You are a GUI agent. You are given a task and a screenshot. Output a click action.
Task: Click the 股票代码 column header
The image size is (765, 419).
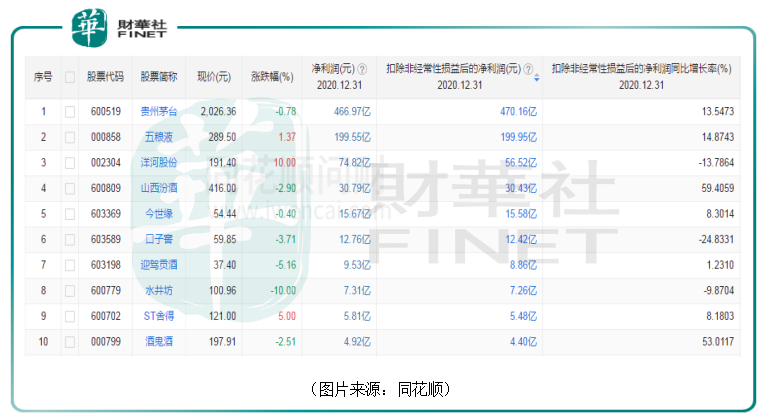point(105,77)
